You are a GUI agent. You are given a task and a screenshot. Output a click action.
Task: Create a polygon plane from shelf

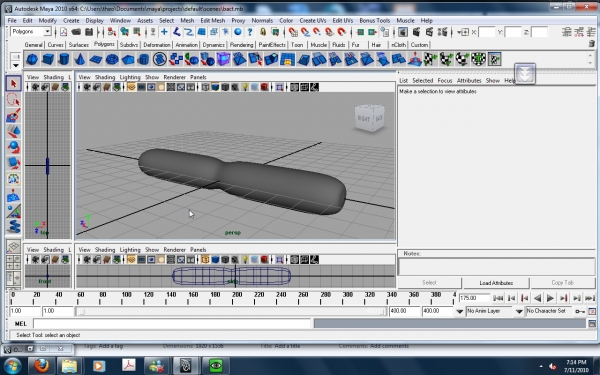96,59
